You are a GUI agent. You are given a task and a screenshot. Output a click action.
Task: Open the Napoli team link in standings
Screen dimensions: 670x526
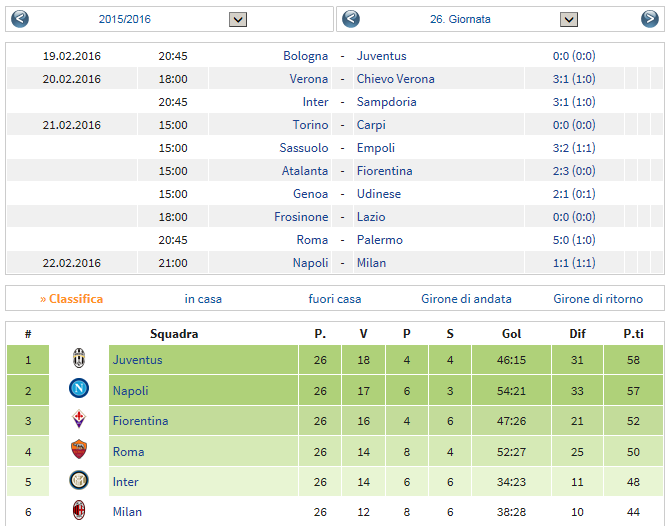click(131, 391)
